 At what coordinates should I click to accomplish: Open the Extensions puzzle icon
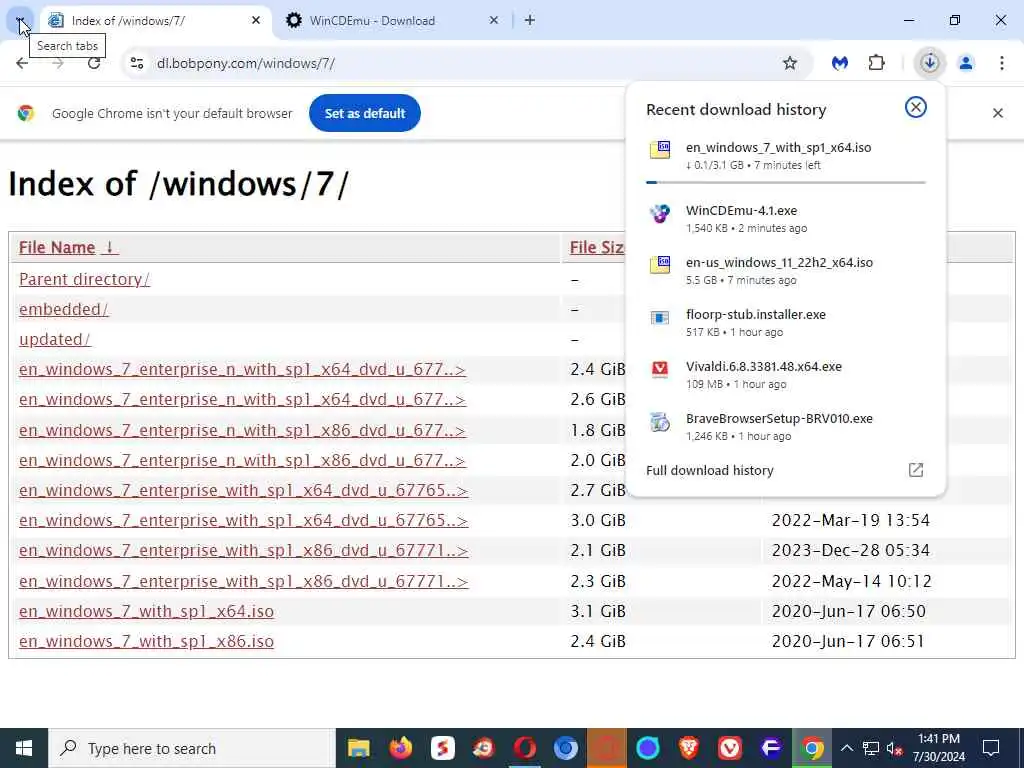(876, 63)
